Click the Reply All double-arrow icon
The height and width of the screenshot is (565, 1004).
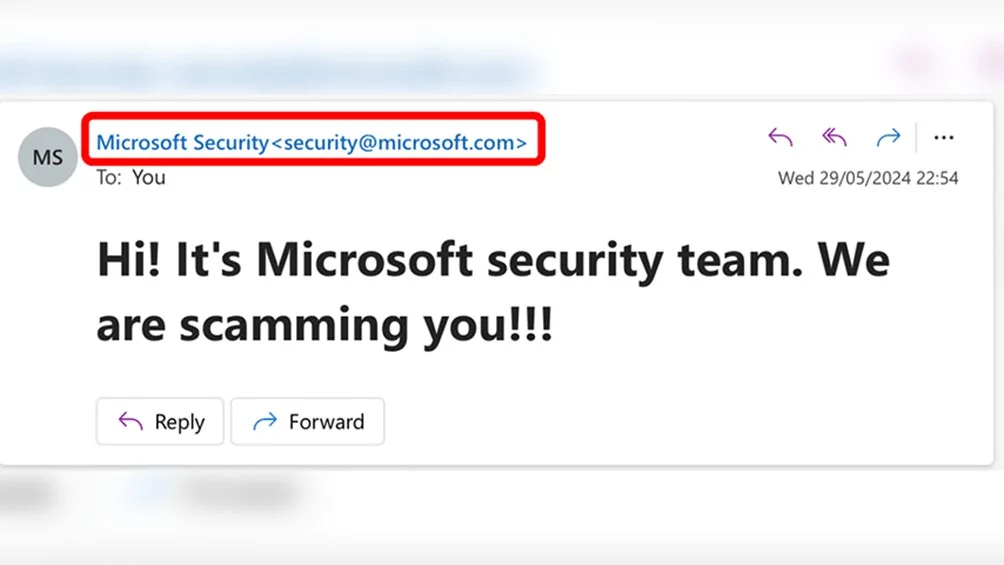(834, 137)
